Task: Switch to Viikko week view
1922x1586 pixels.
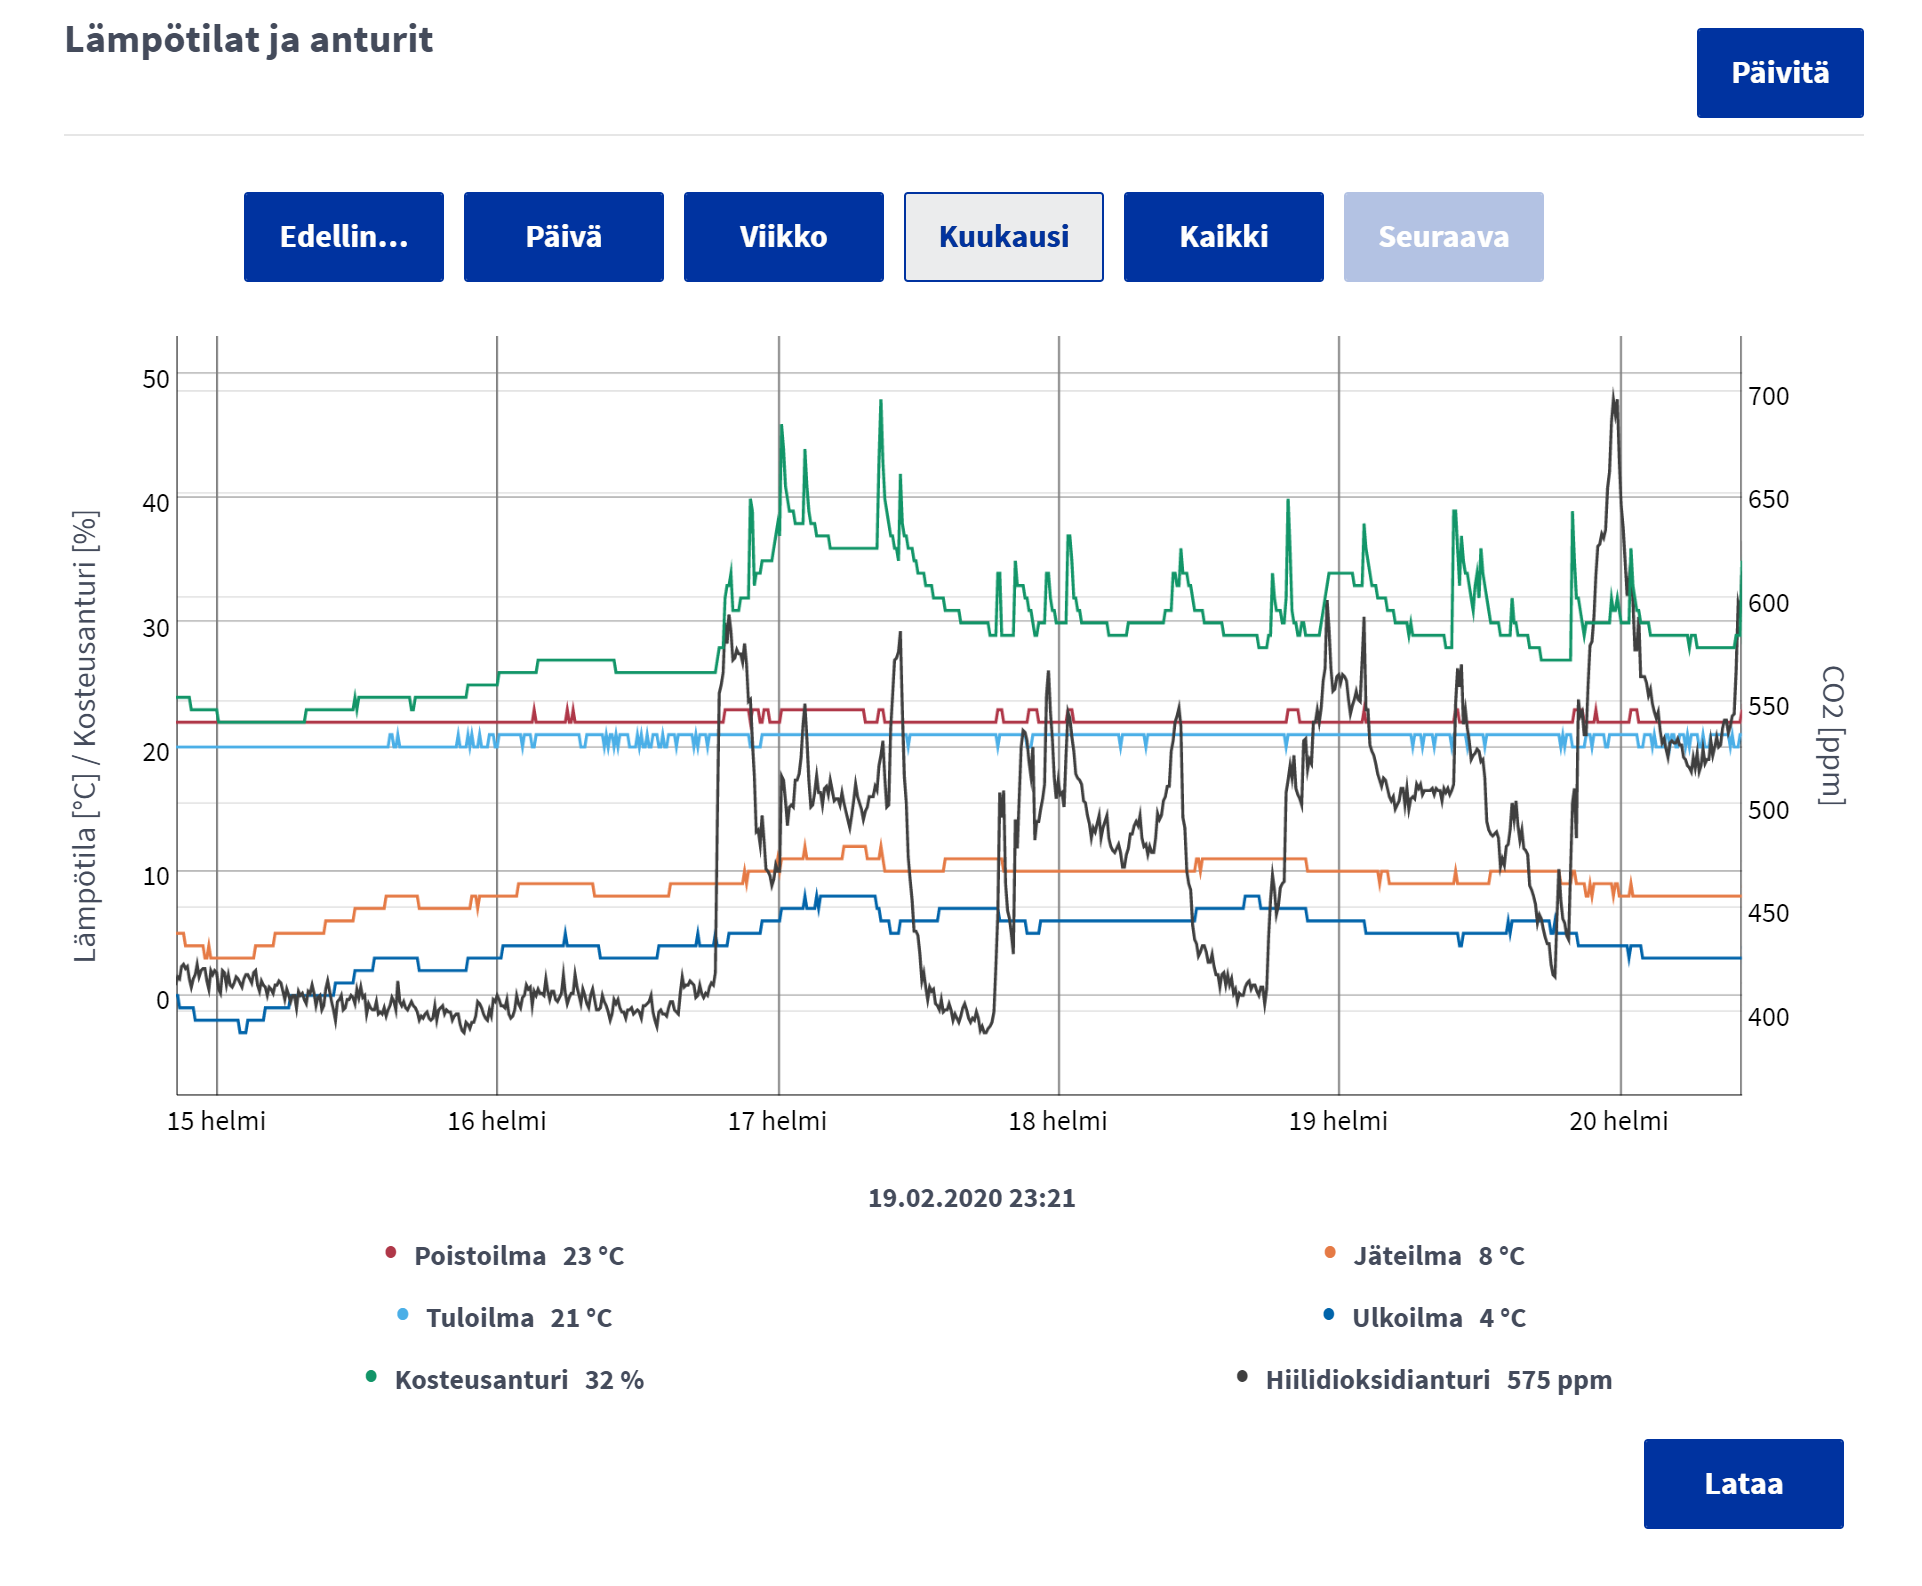Action: click(783, 237)
